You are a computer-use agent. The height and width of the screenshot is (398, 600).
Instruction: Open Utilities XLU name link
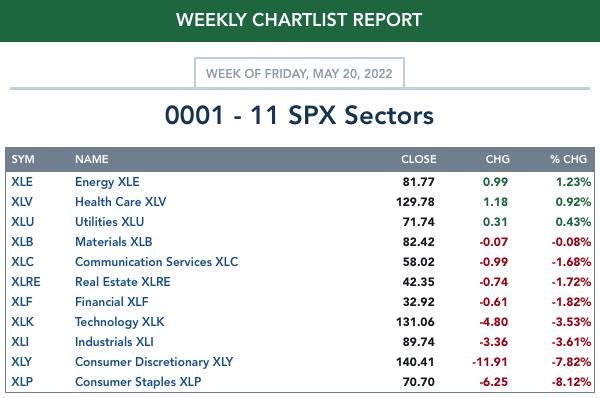tap(109, 222)
